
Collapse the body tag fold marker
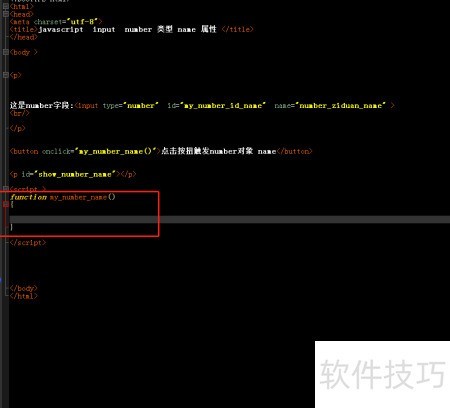pyautogui.click(x=6, y=52)
